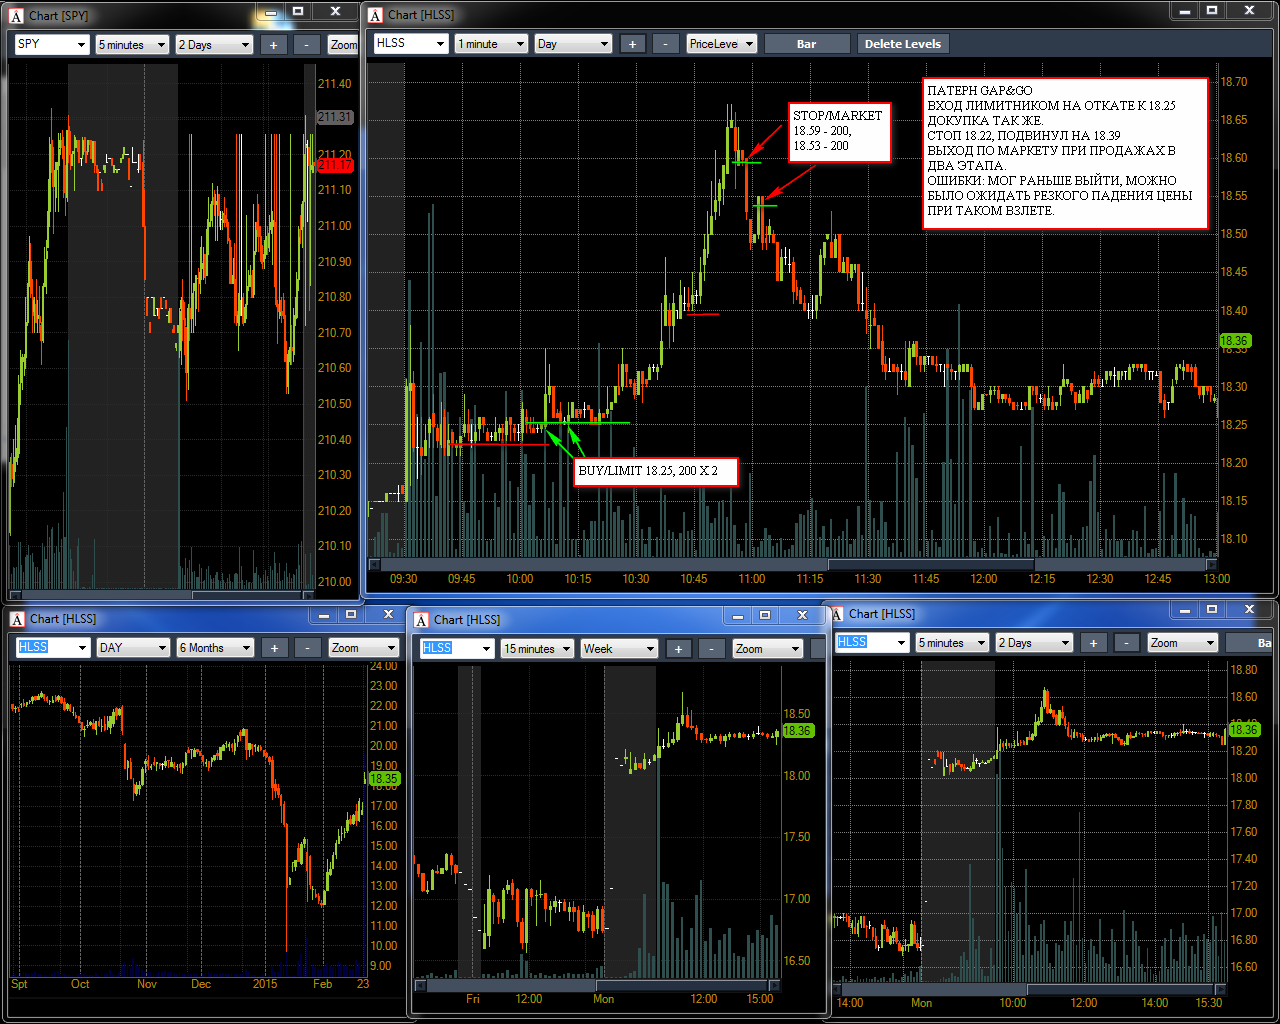Click the horizontal scrollbar of the 15 minutes HLSS chart

pos(598,985)
